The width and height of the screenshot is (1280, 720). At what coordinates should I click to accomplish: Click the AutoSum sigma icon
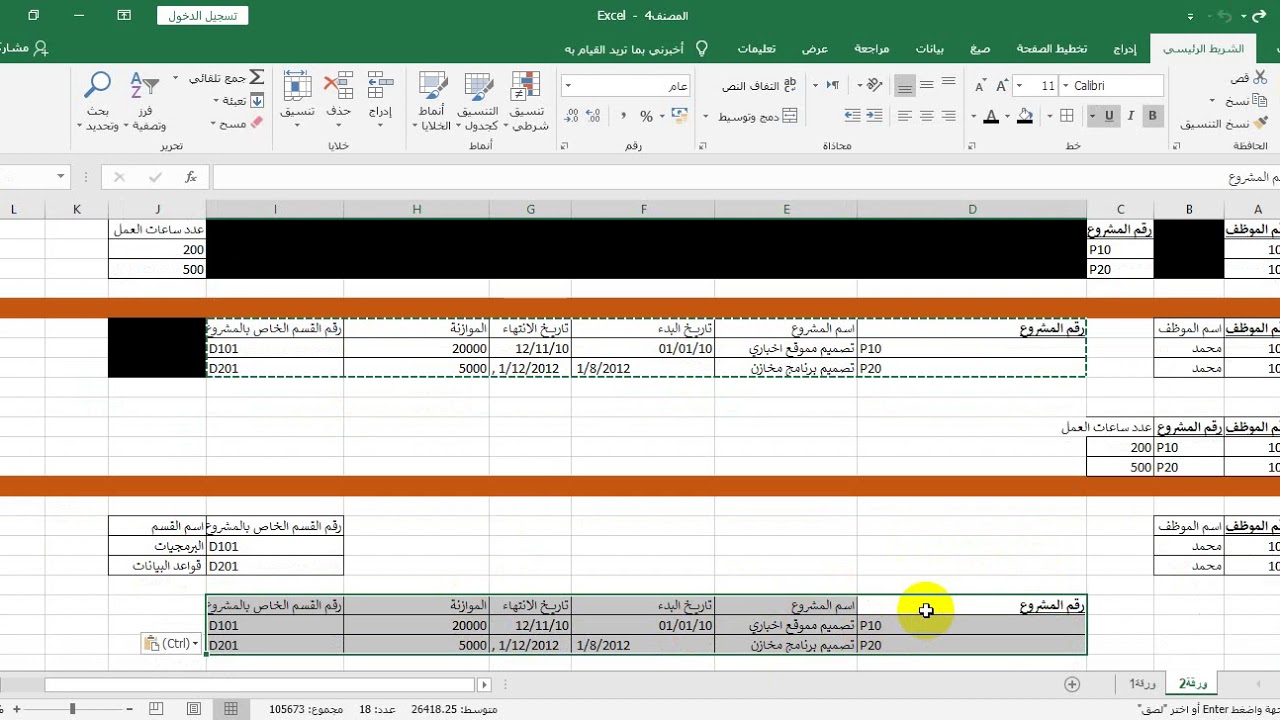(x=256, y=78)
